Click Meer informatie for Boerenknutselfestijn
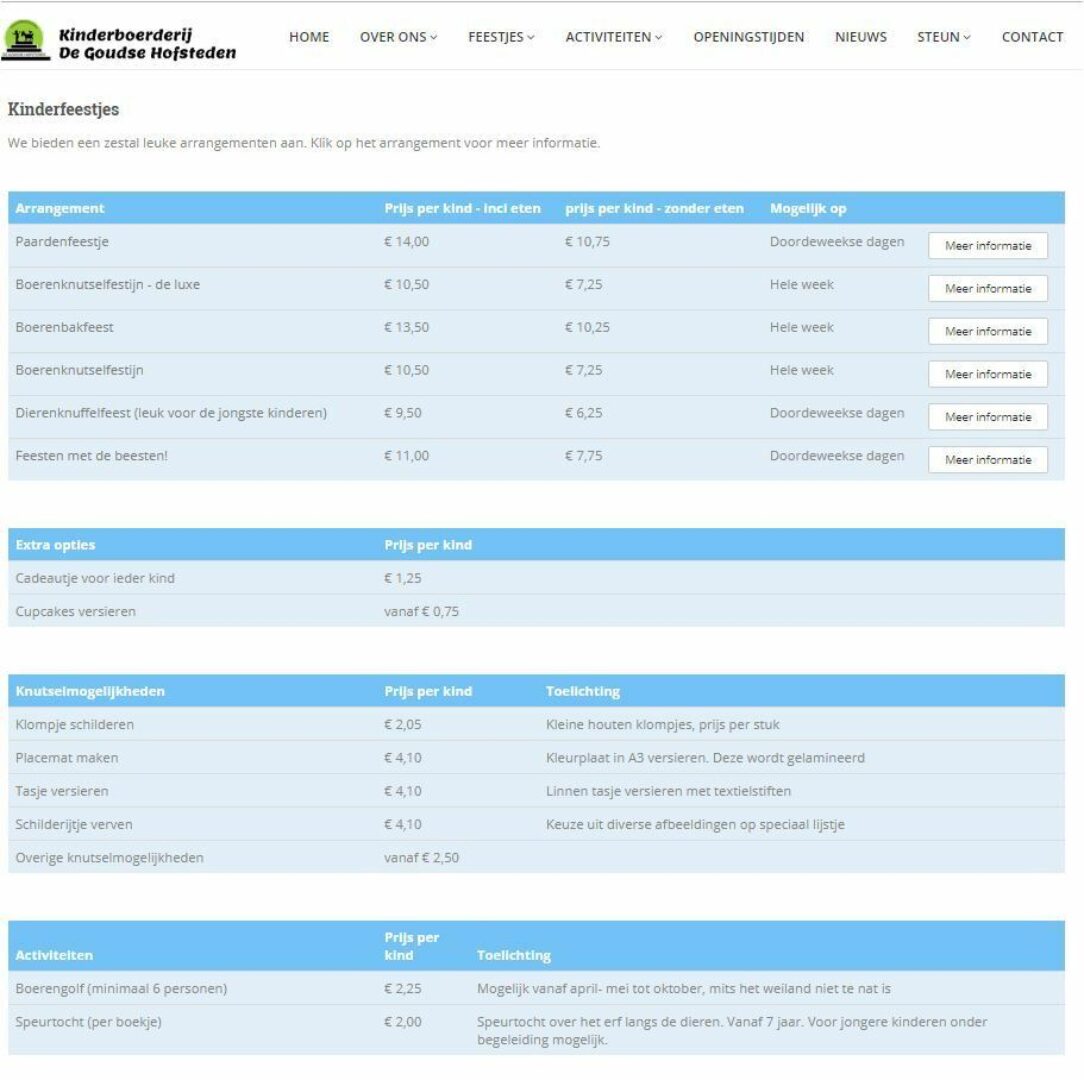 pos(988,374)
